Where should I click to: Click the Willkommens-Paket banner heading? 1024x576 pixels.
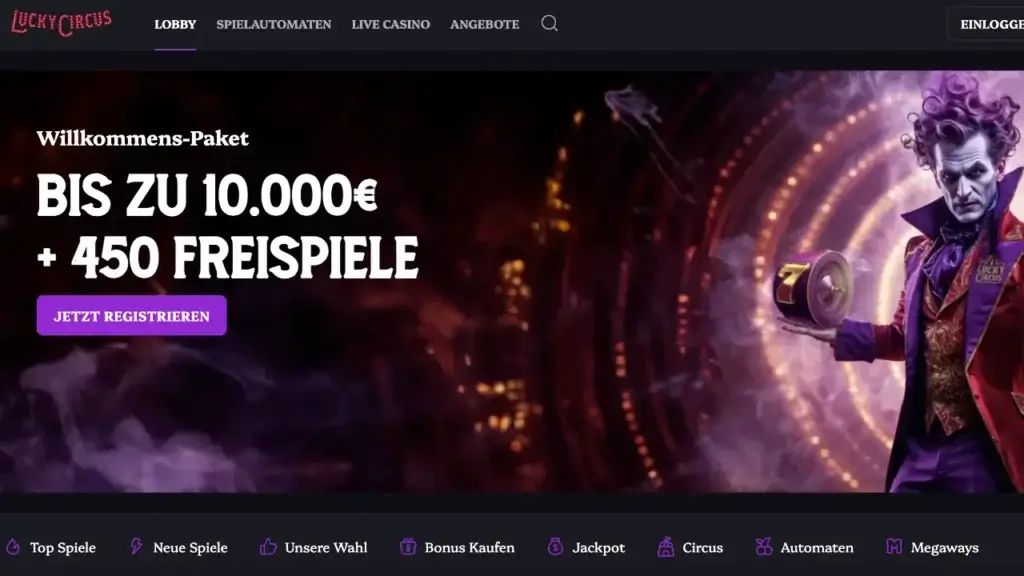(142, 138)
